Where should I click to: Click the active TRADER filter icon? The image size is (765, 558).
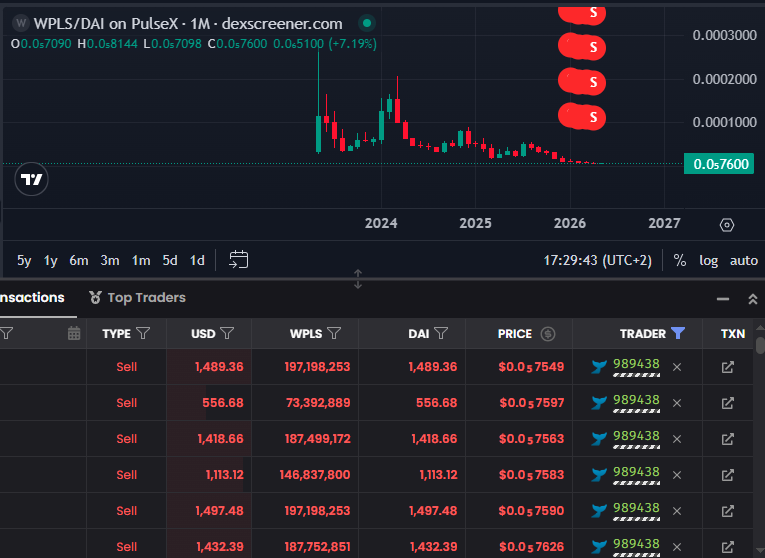pyautogui.click(x=678, y=333)
